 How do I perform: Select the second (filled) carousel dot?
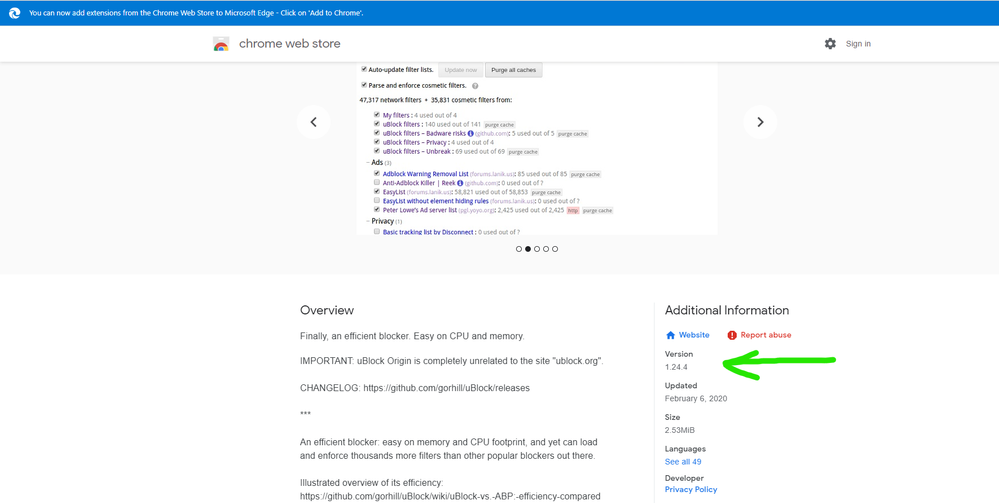528,249
